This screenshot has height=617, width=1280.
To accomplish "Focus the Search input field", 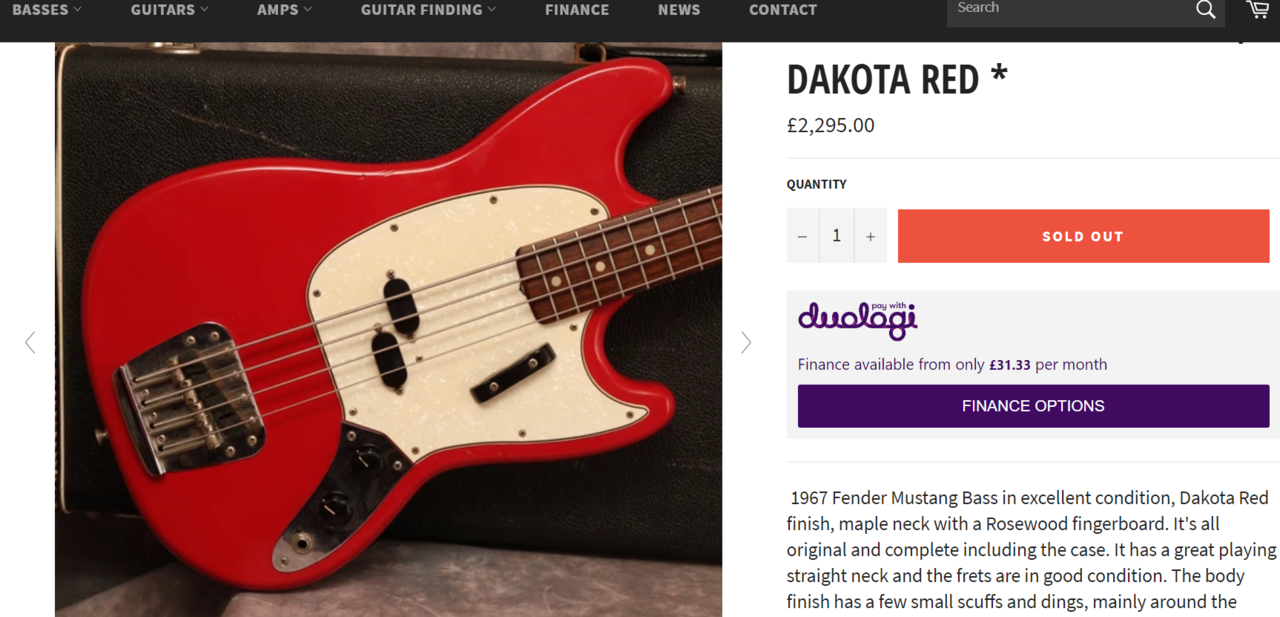I will point(1068,10).
